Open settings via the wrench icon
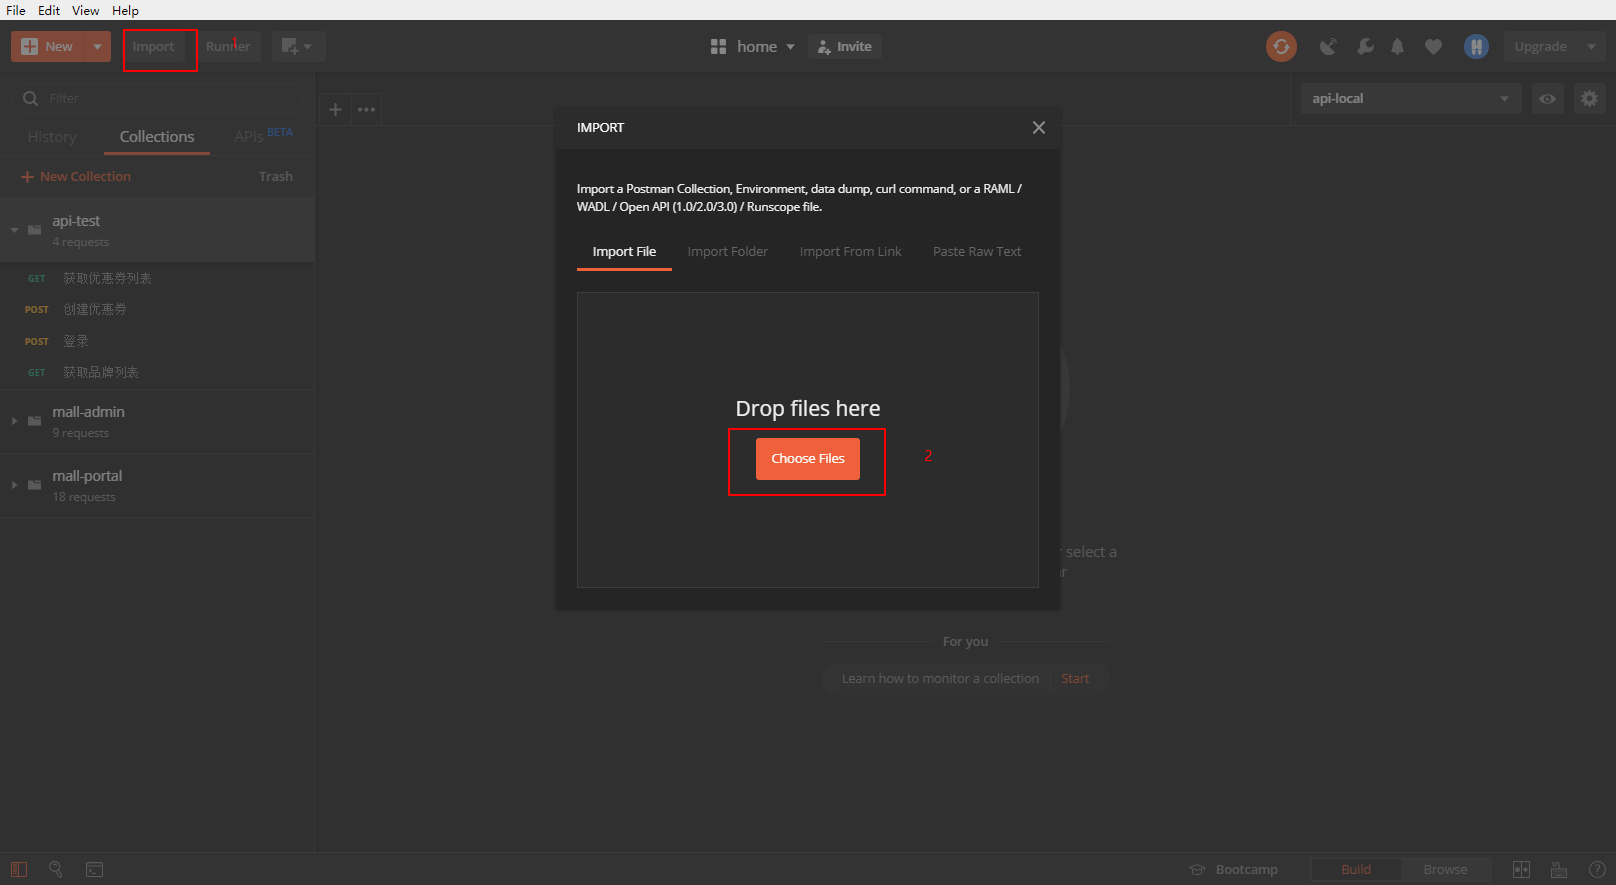Viewport: 1616px width, 885px height. point(1365,46)
